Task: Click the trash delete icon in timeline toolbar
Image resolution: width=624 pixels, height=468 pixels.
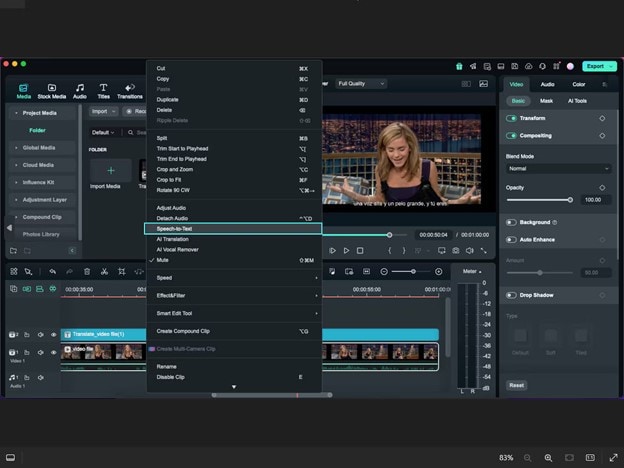Action: tap(87, 271)
